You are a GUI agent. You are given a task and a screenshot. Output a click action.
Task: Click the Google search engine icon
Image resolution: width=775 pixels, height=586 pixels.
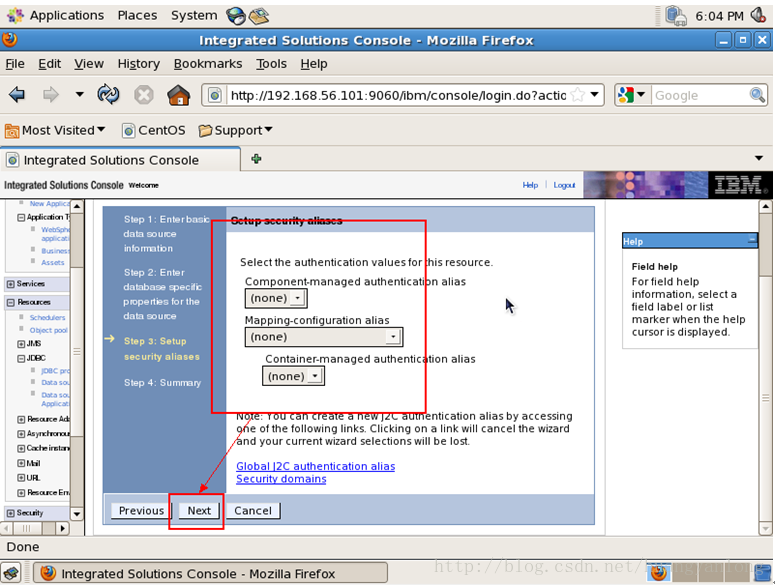[626, 94]
